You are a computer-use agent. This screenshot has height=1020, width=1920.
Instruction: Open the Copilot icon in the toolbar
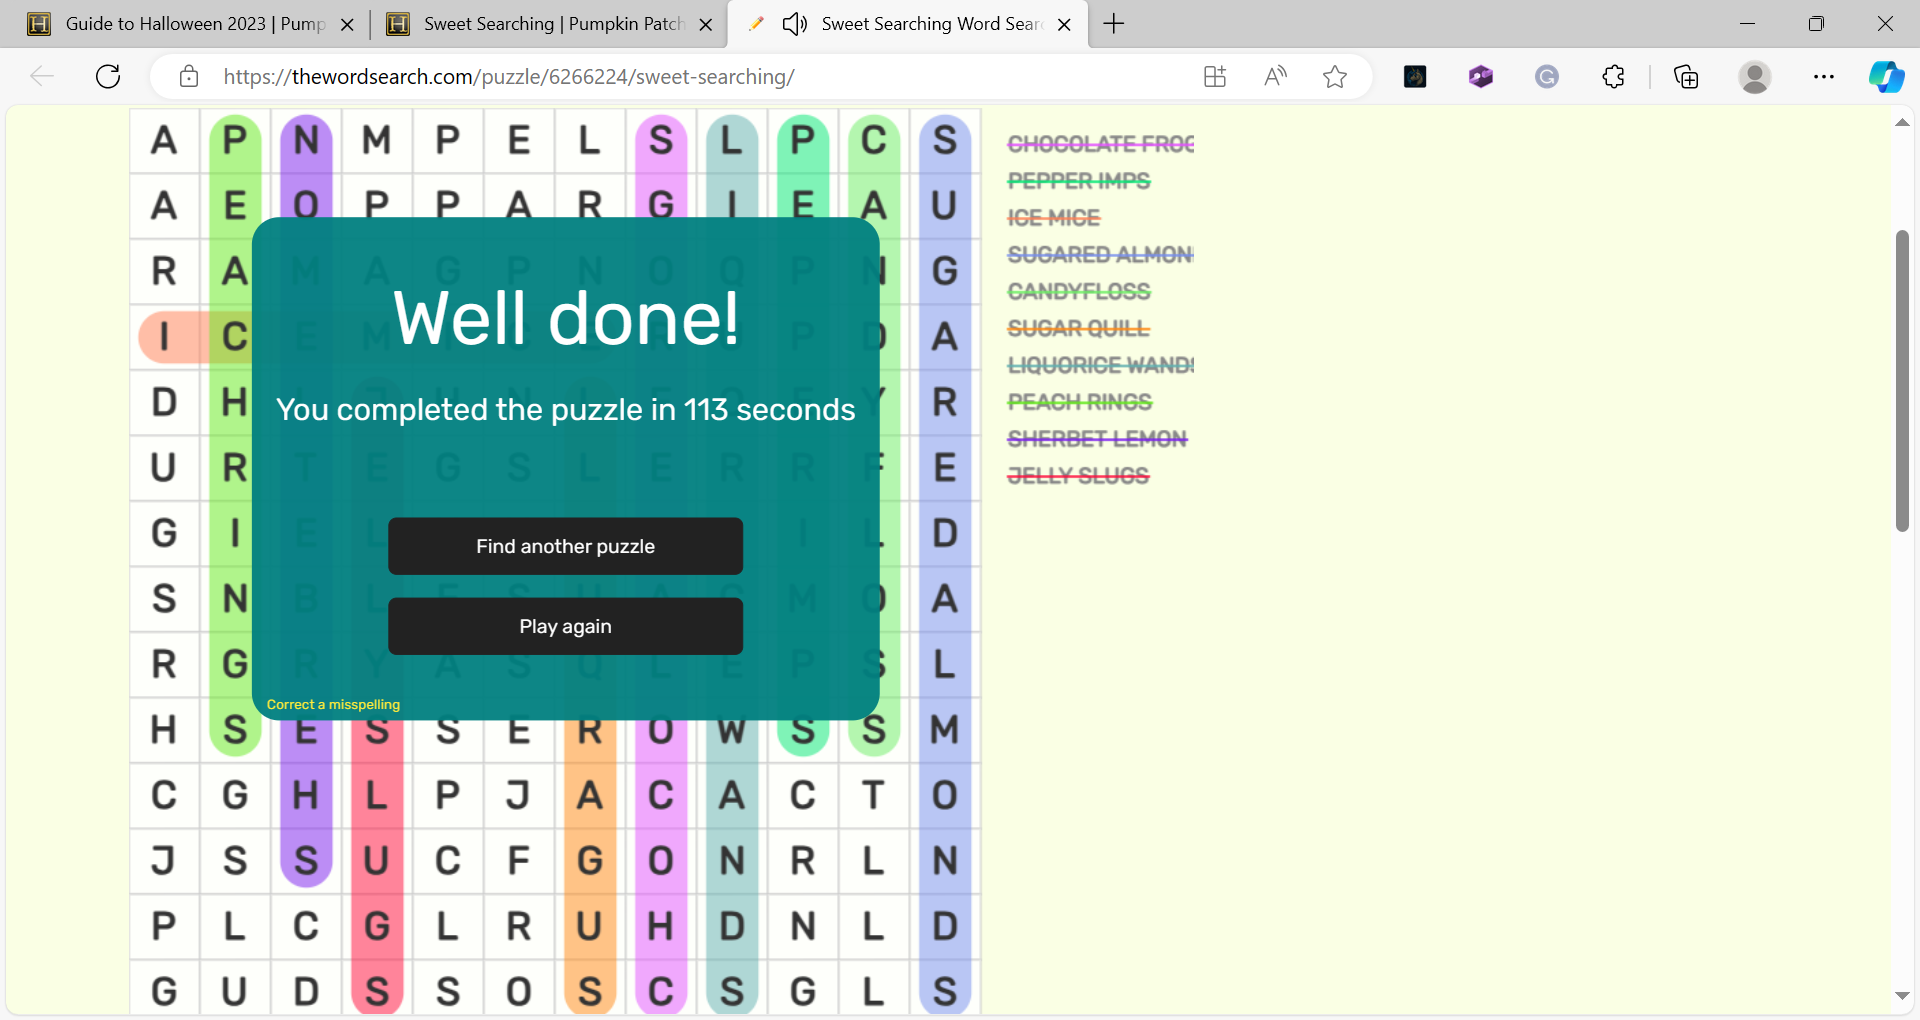tap(1888, 77)
